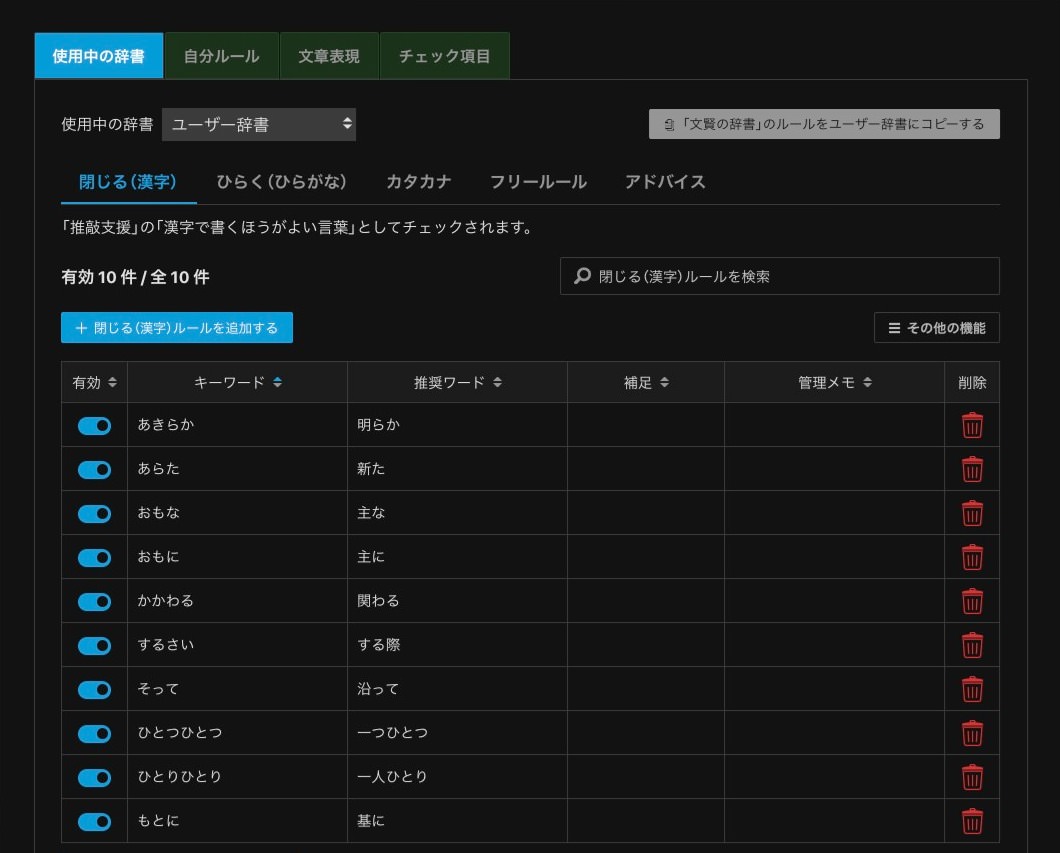Delete the ひとつひとつ rule via trash icon
The image size is (1060, 853).
pos(971,733)
